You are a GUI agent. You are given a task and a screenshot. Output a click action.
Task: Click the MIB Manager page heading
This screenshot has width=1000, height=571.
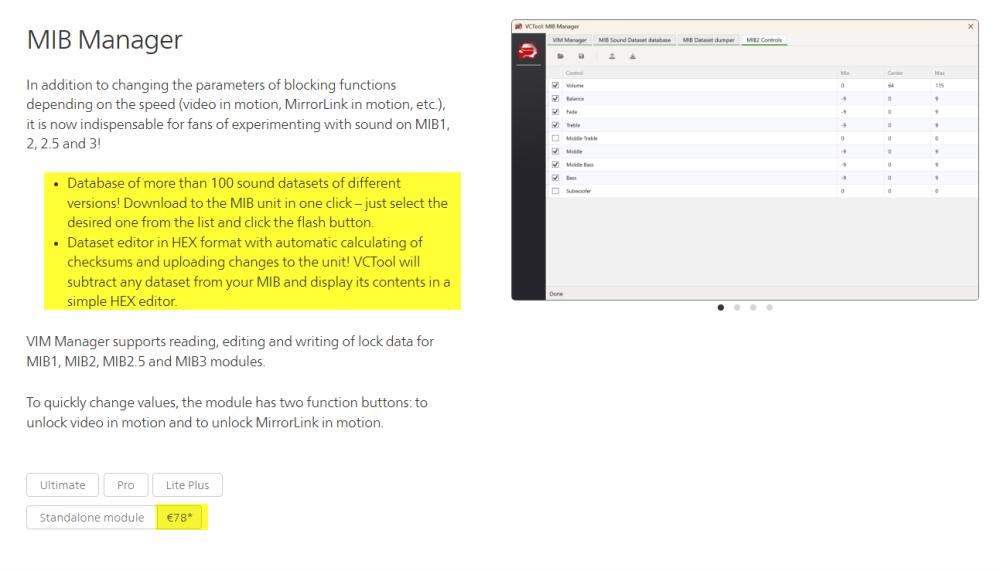coord(105,40)
